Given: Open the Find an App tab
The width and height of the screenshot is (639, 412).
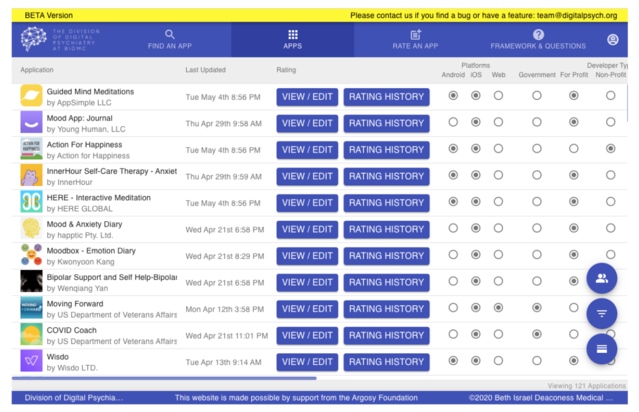Looking at the screenshot, I should click(169, 40).
